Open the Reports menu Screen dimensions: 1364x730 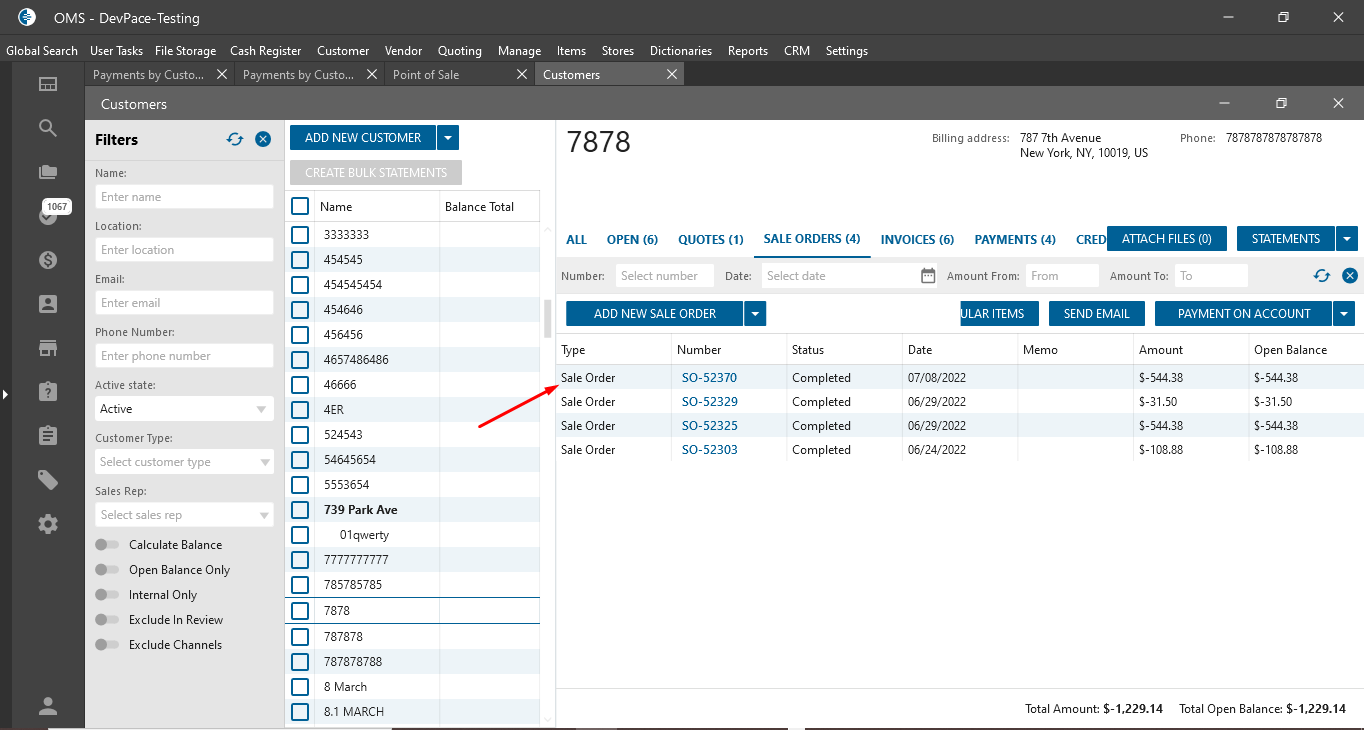pyautogui.click(x=748, y=51)
